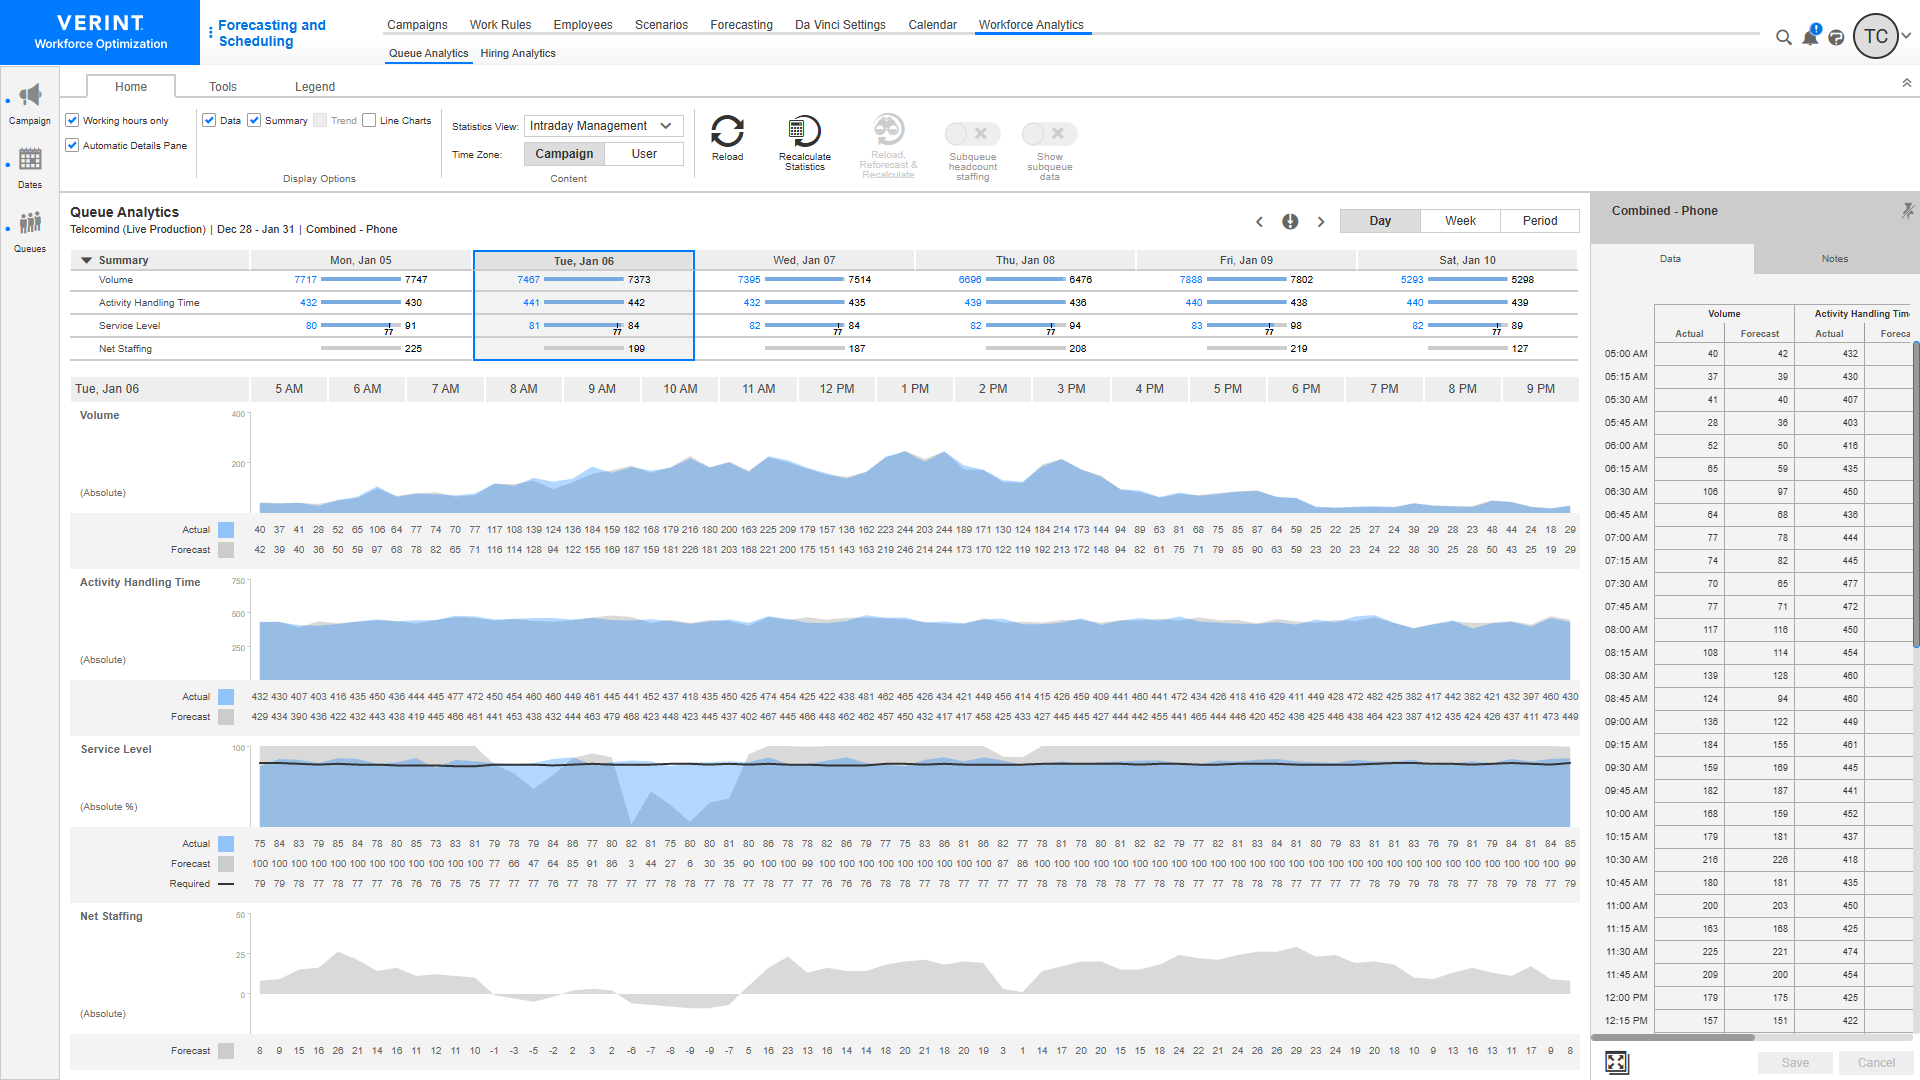Enable the Line Charts checkbox
The width and height of the screenshot is (1920, 1080).
click(369, 121)
